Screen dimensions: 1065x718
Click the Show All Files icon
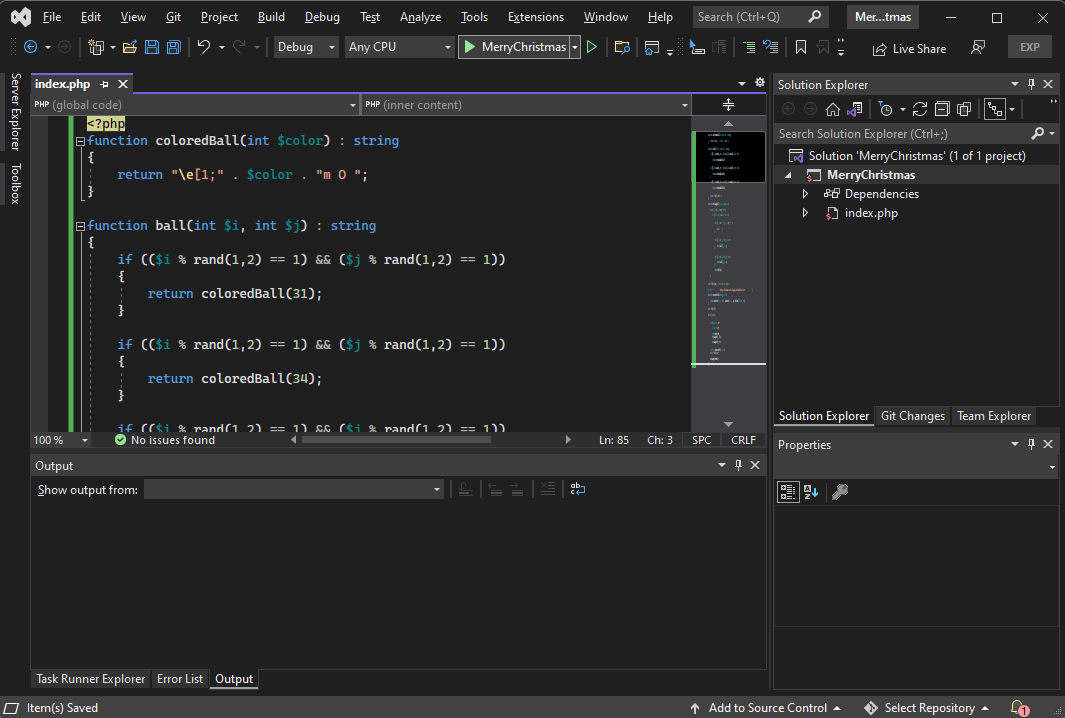(x=964, y=109)
